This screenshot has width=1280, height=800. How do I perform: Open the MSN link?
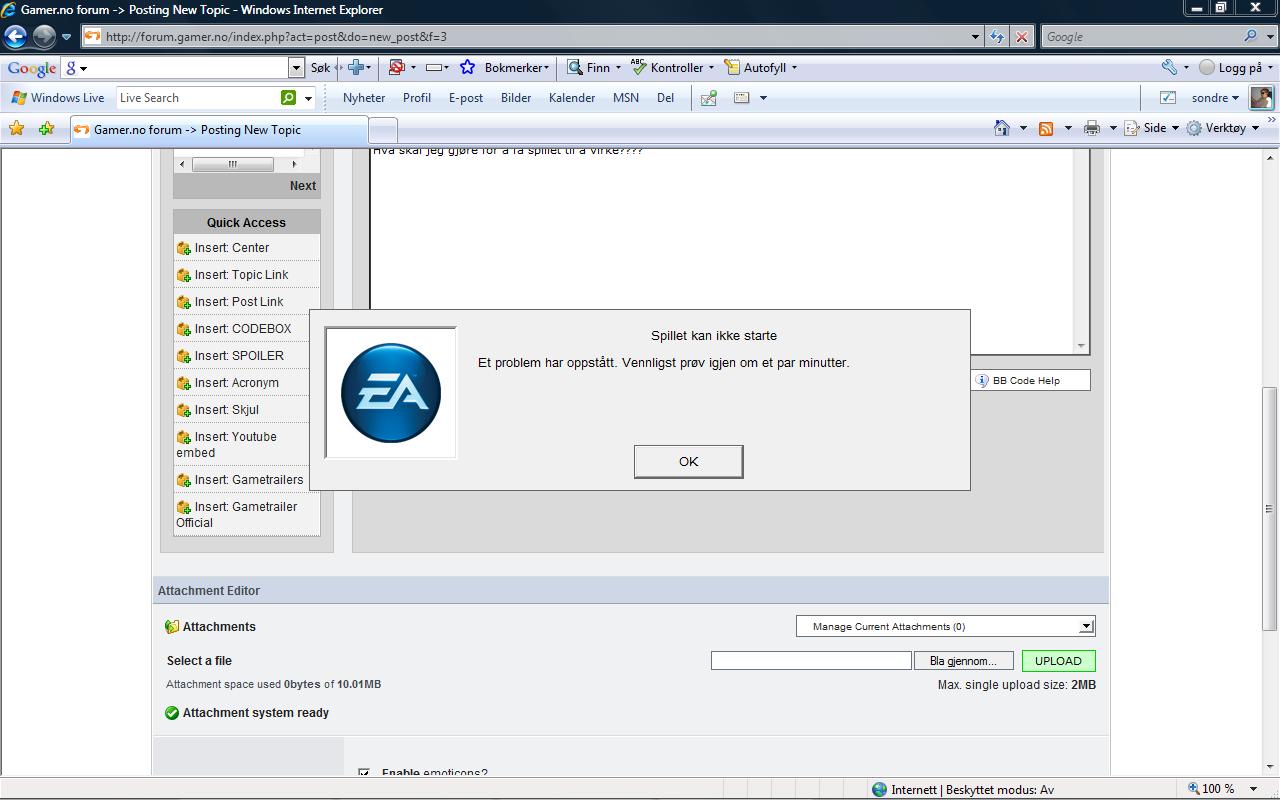pyautogui.click(x=626, y=98)
